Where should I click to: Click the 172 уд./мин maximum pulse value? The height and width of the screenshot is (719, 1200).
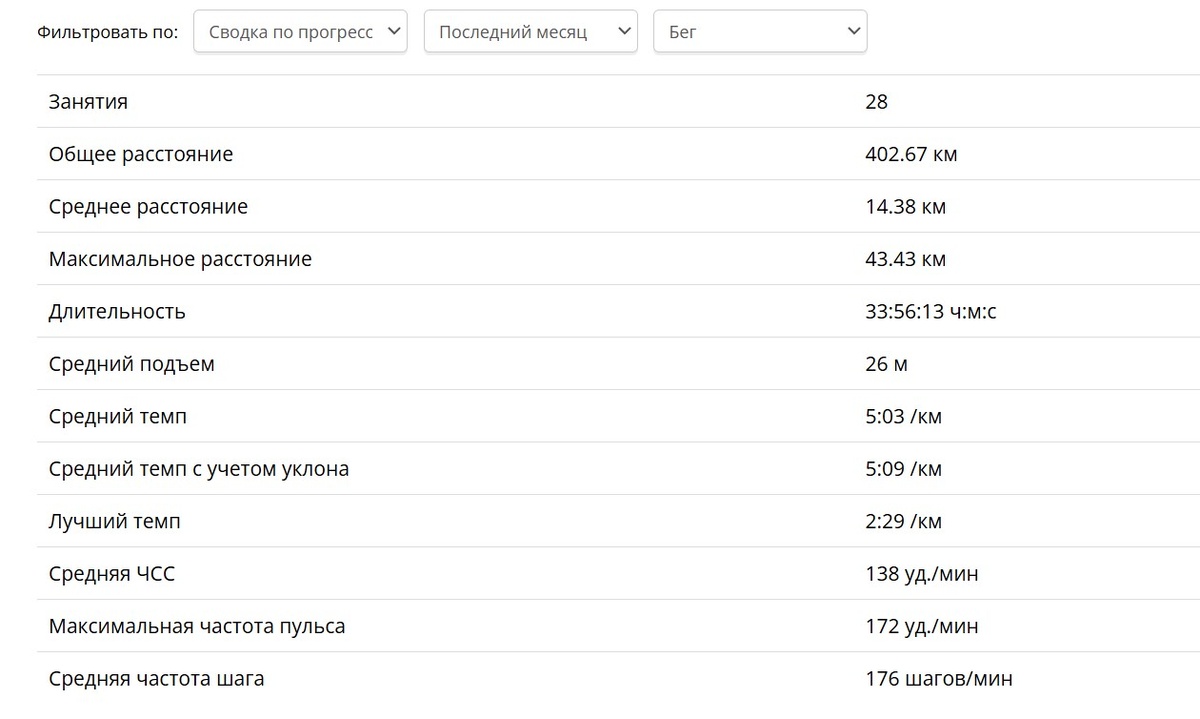click(921, 626)
